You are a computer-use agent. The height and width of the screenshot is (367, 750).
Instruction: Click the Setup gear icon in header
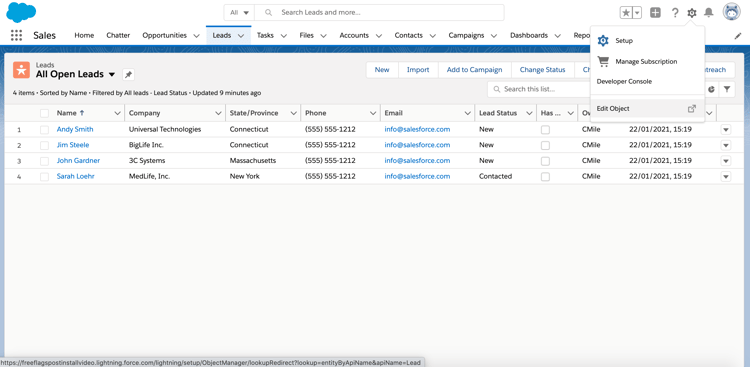(x=692, y=13)
